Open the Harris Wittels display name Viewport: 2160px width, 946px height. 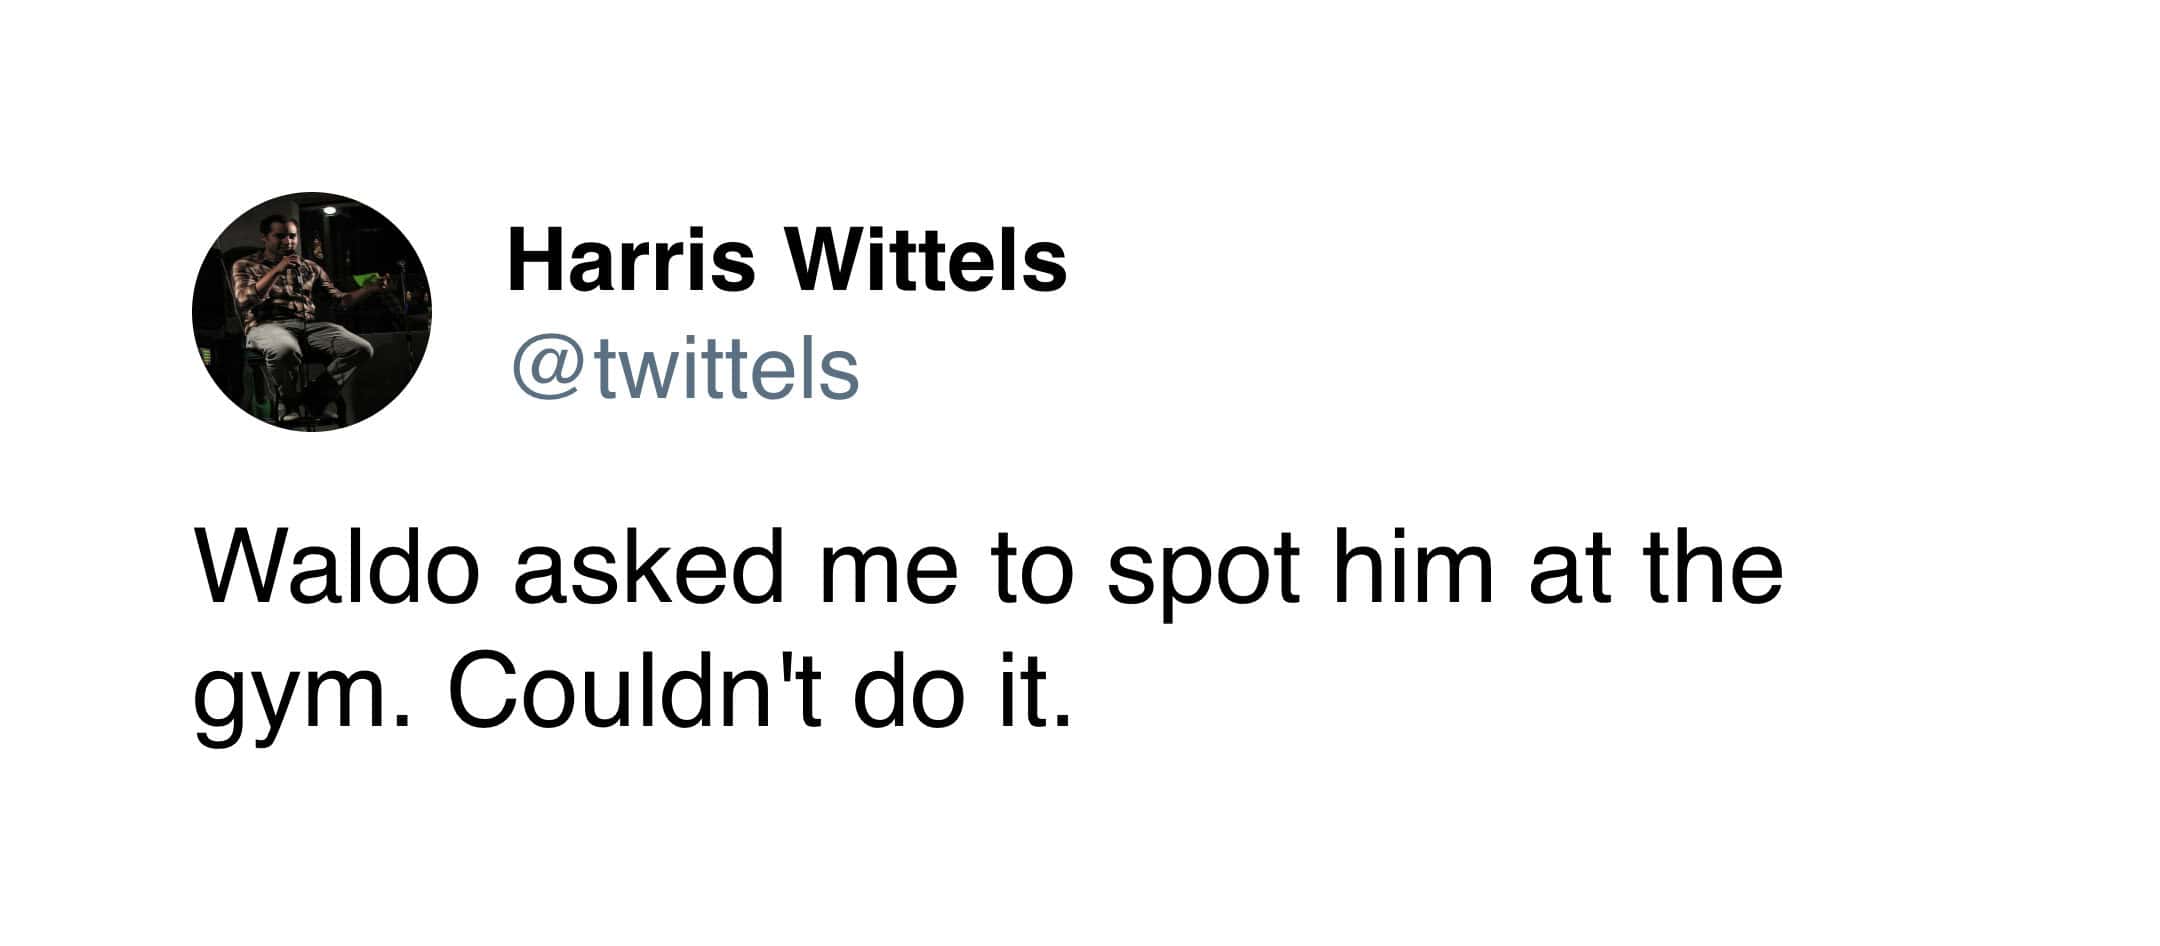coord(786,259)
